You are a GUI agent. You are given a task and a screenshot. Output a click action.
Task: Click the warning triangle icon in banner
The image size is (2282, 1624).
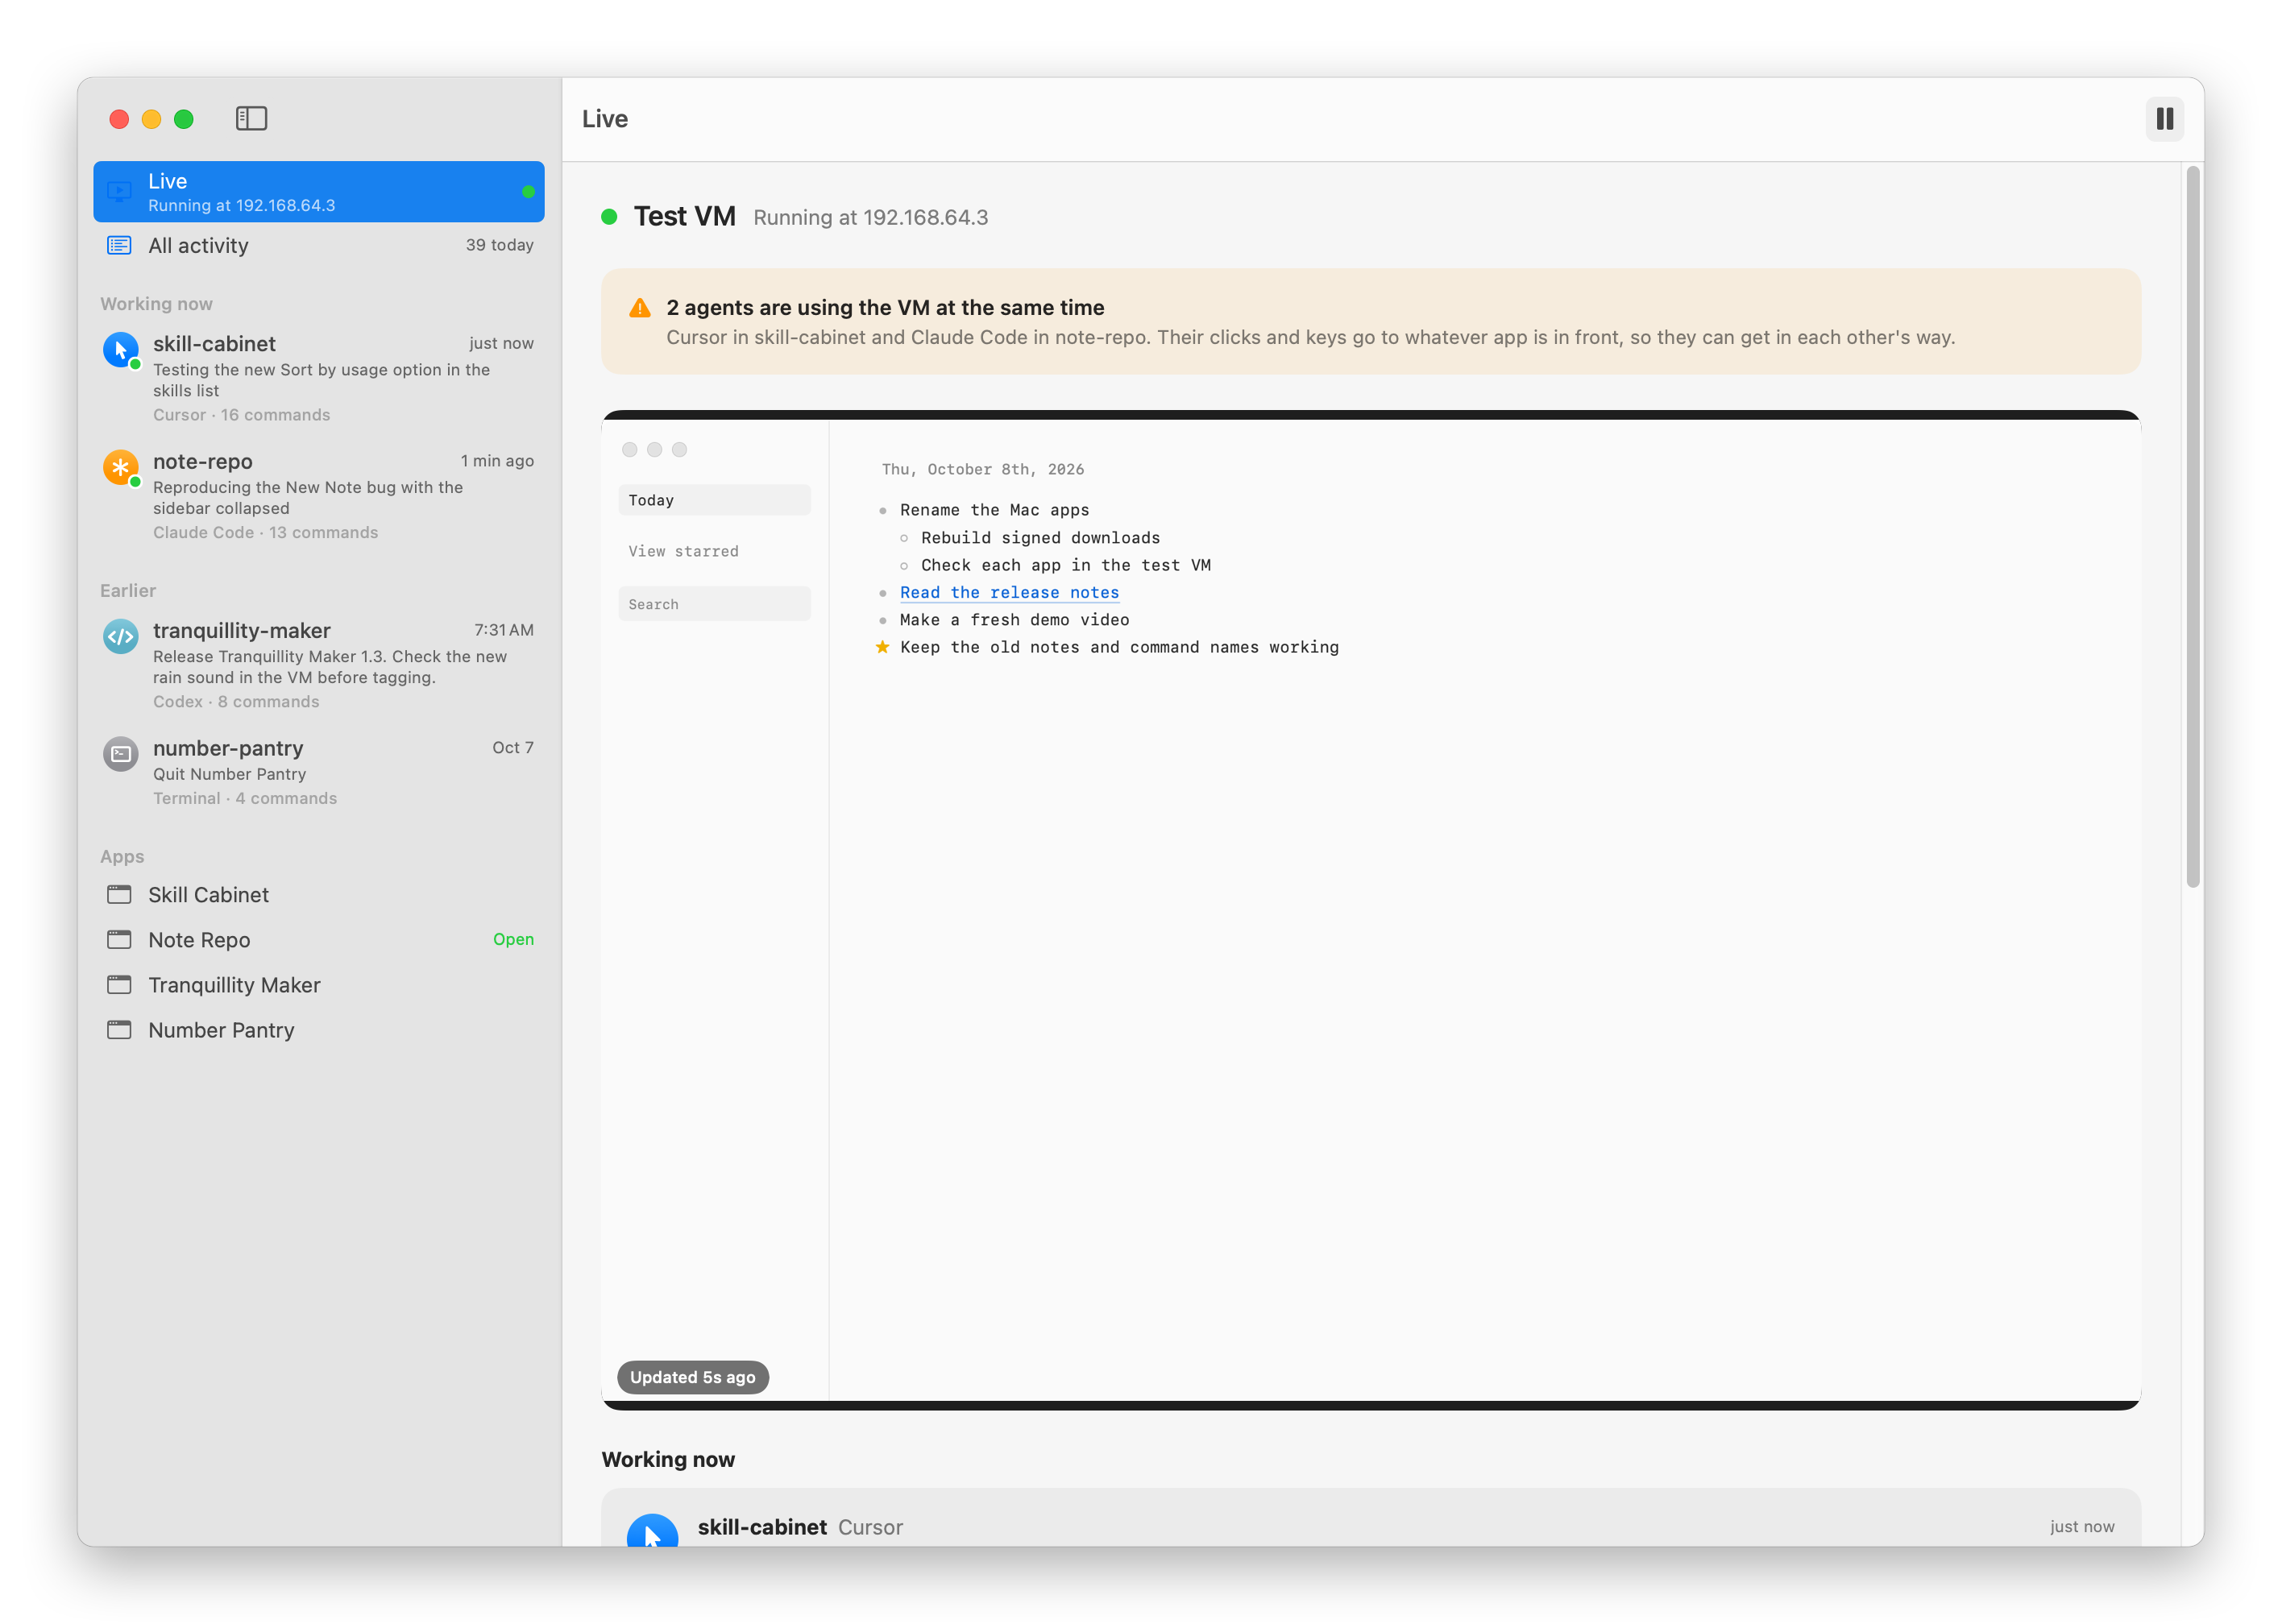click(640, 308)
